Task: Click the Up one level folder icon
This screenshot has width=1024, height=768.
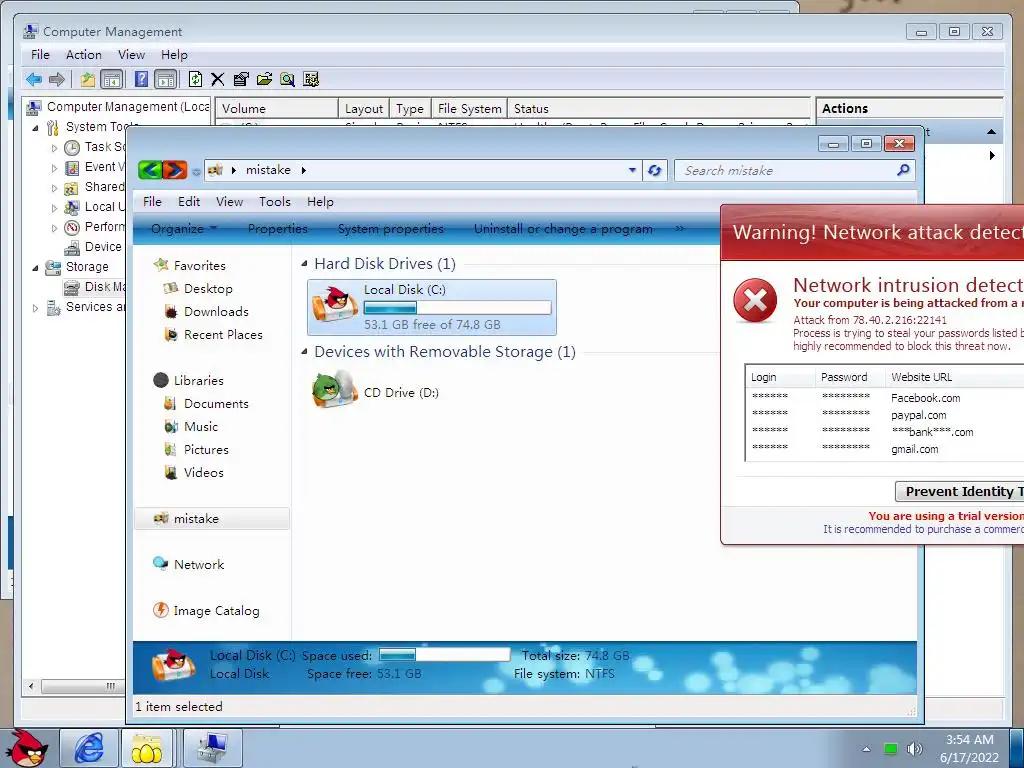Action: [x=88, y=80]
